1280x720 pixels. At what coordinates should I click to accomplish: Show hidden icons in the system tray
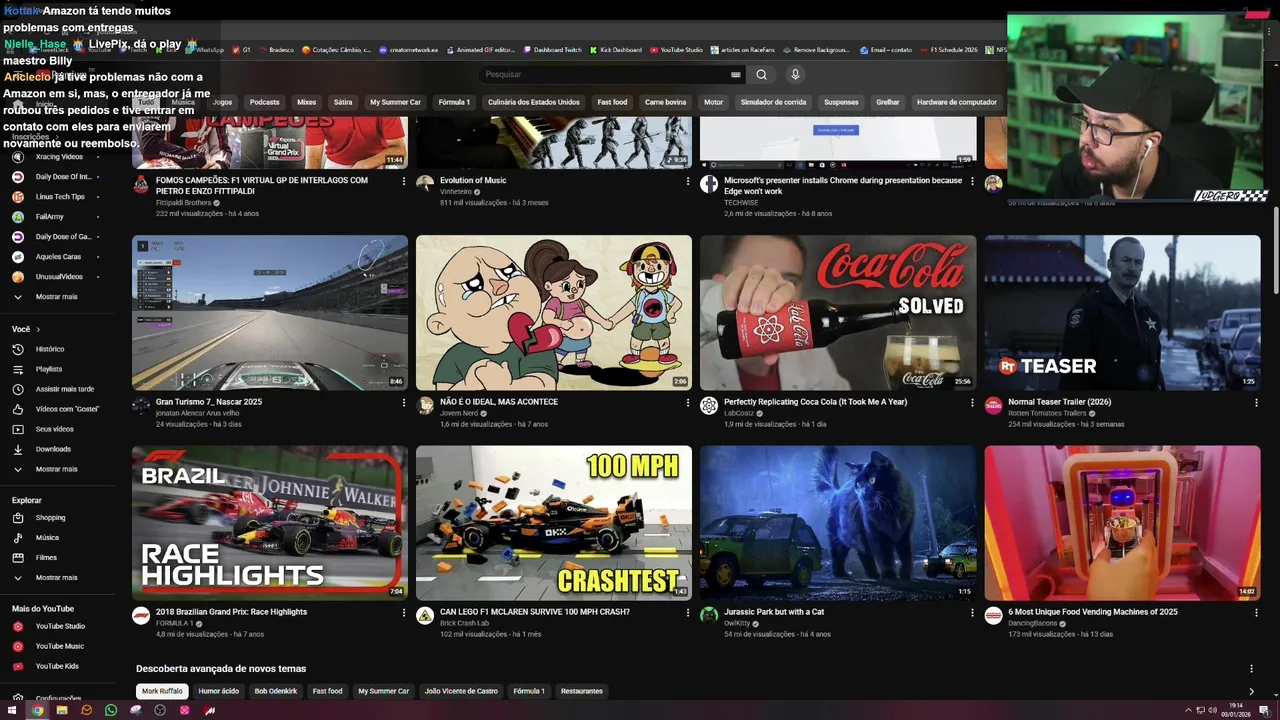[1188, 710]
